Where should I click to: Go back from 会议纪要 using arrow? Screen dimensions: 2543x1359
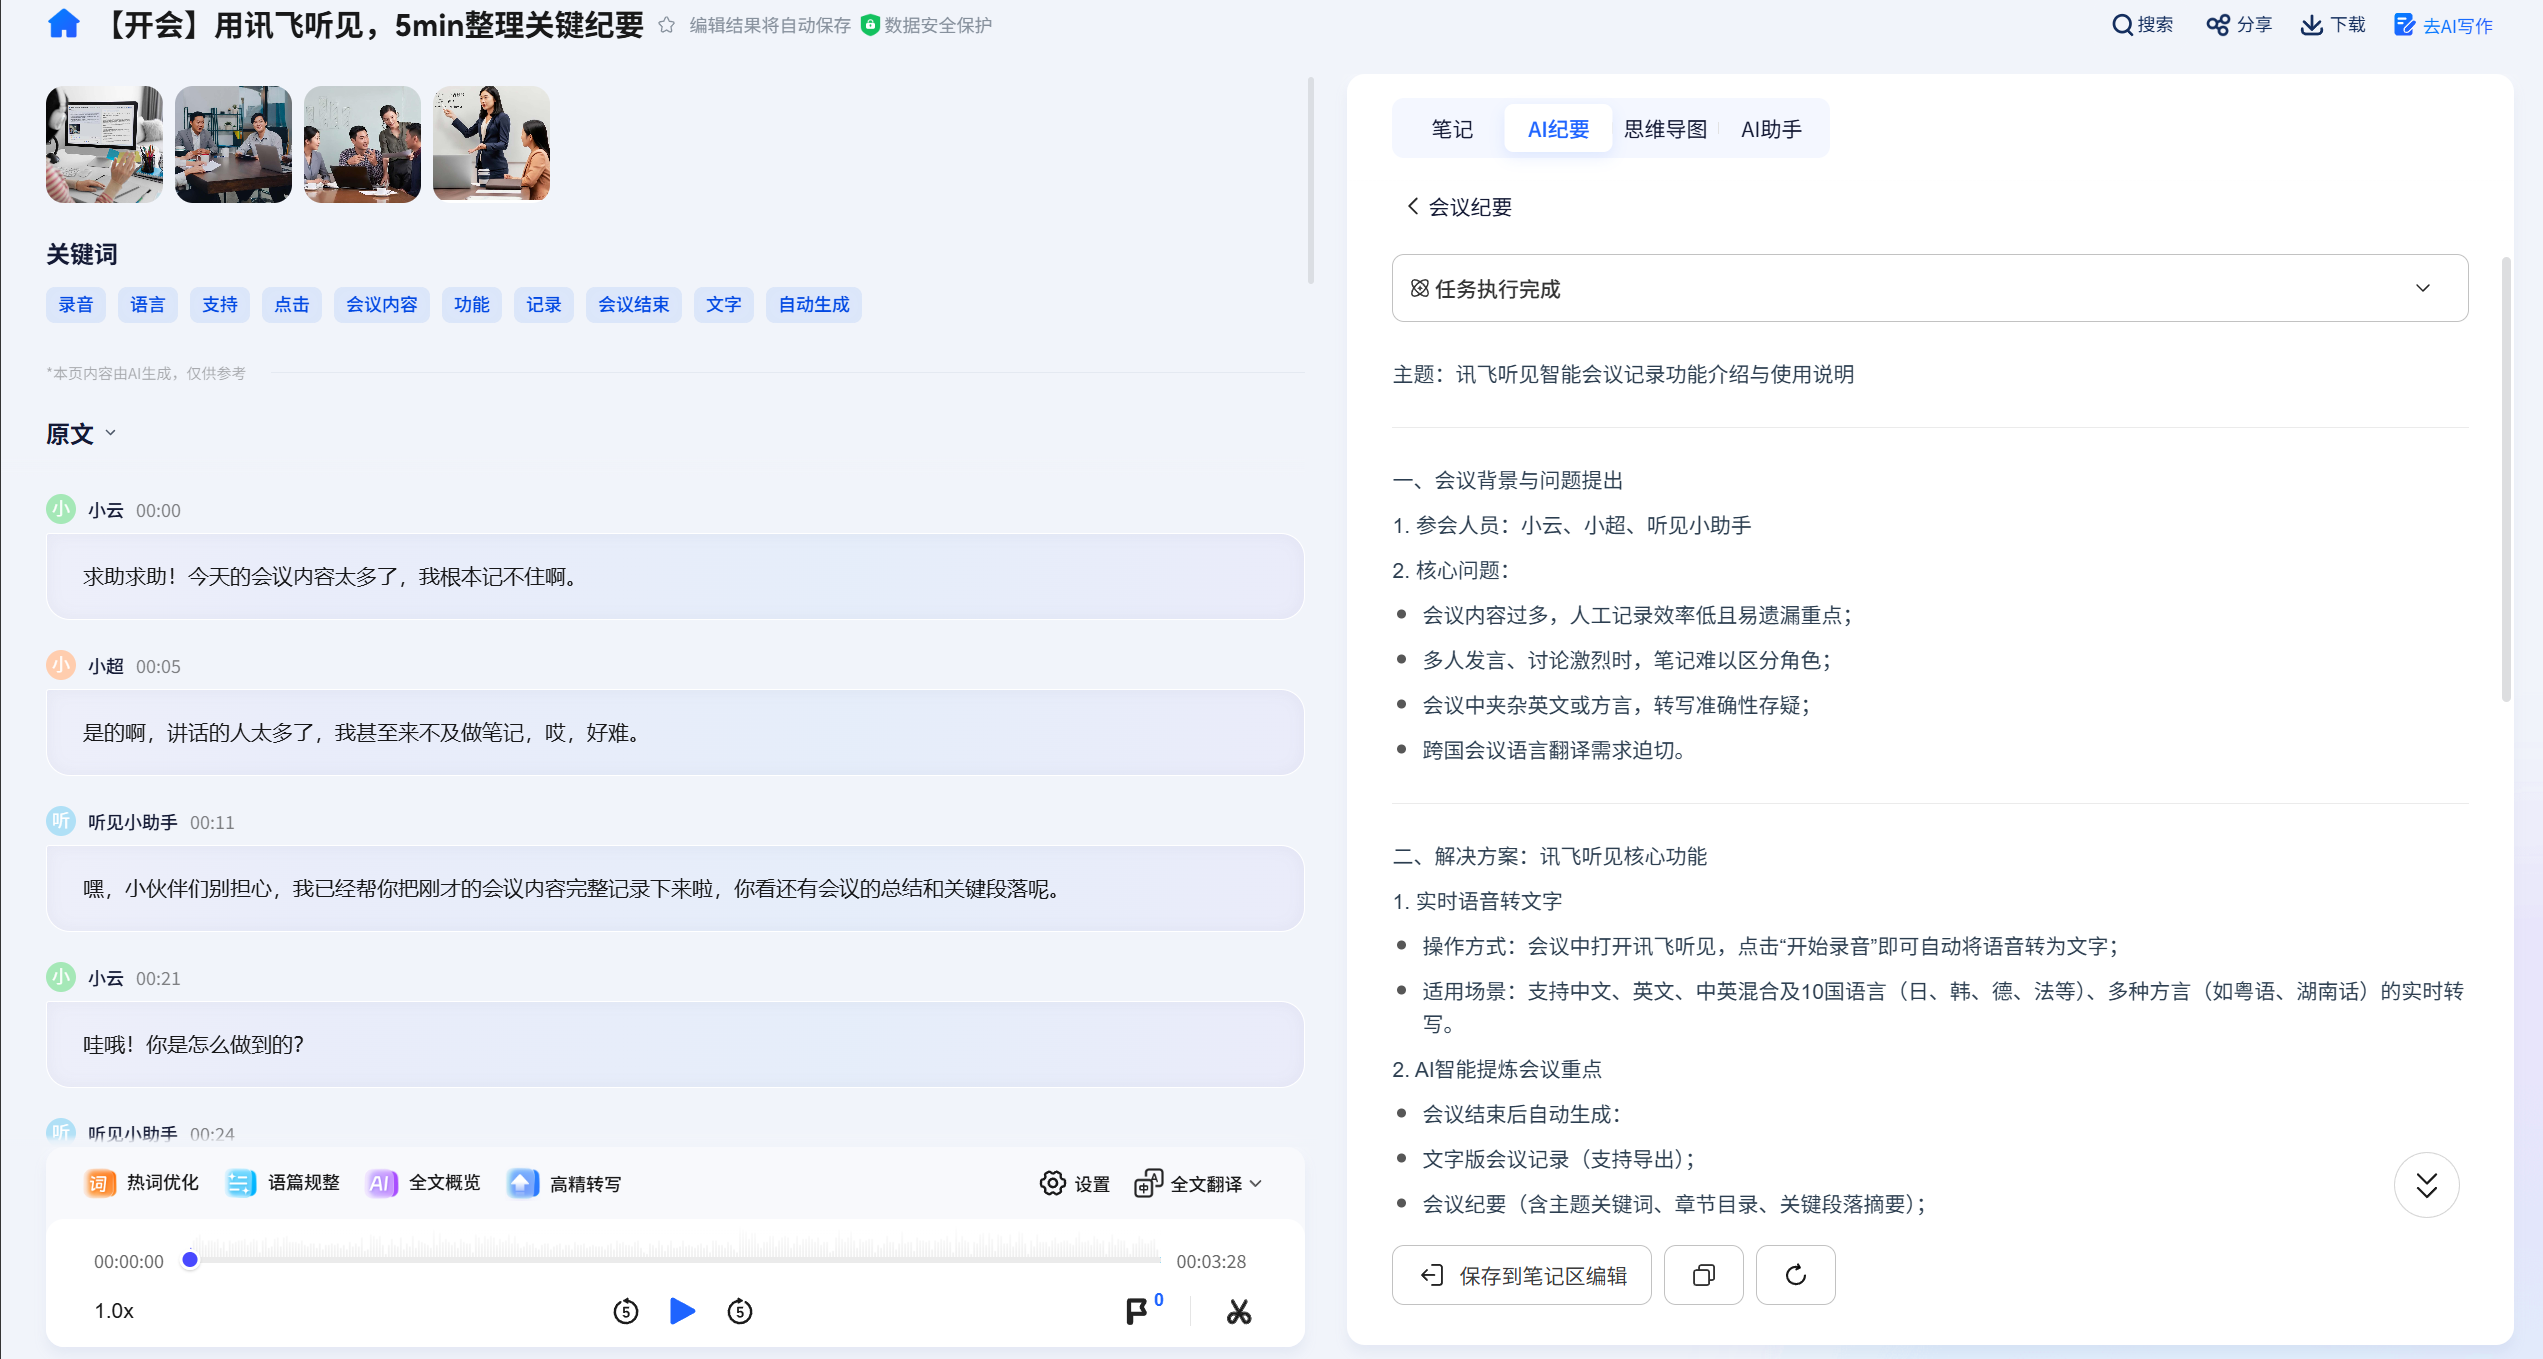pos(1412,206)
